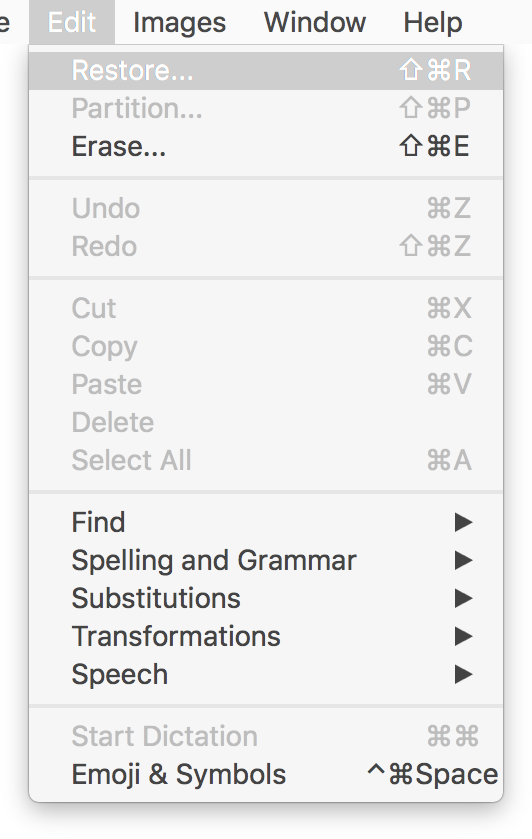Open the Images menu
The image size is (532, 839).
coord(179,22)
